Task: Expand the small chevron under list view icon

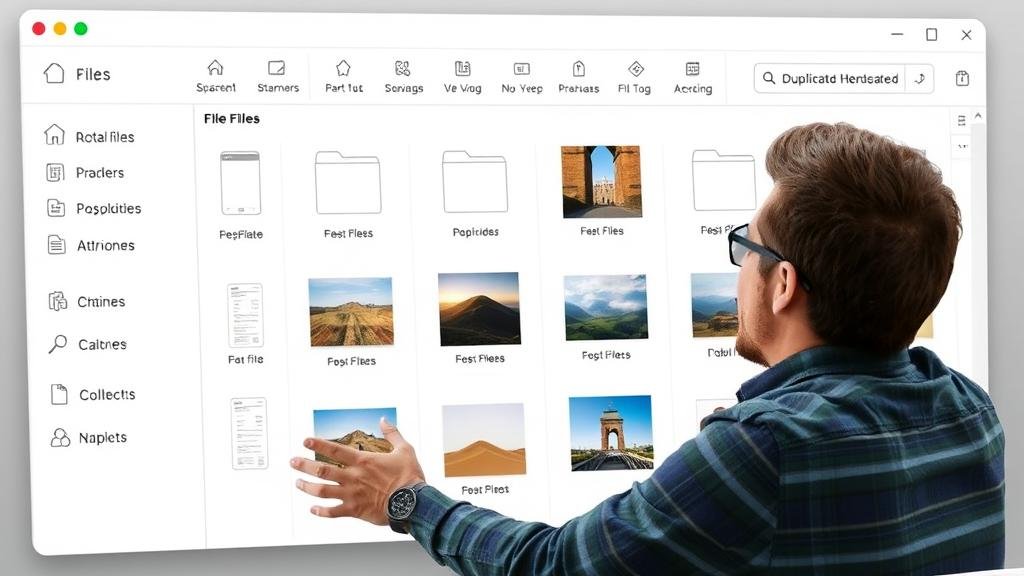Action: coord(962,146)
